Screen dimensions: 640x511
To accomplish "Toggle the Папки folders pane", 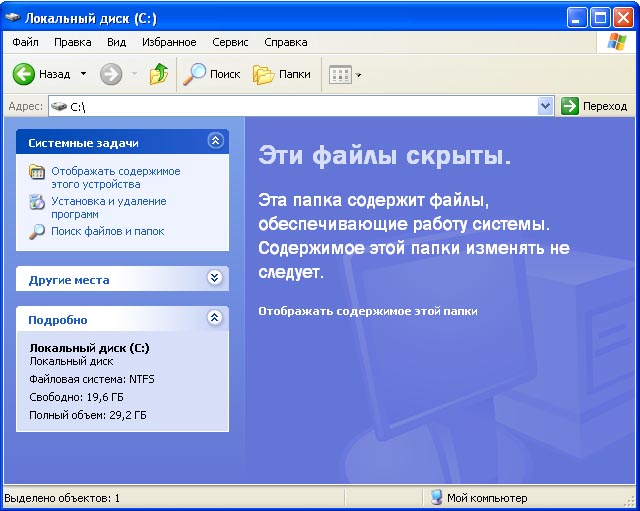I will [282, 74].
